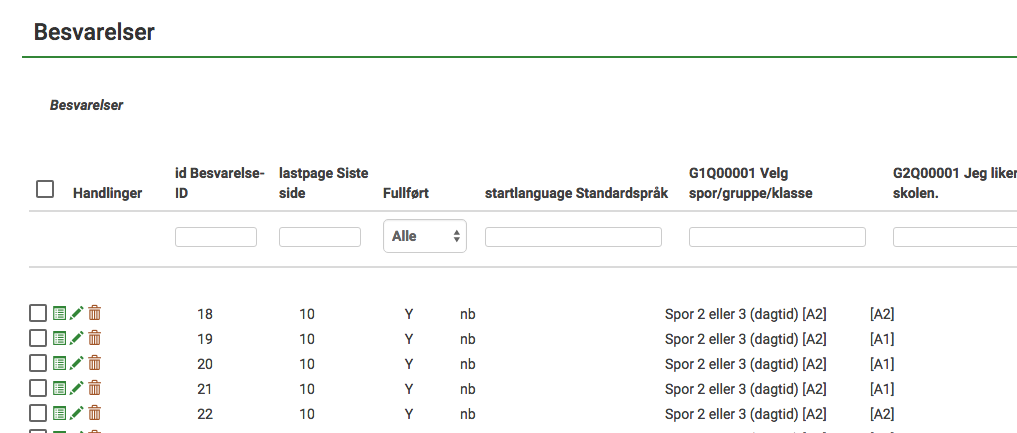Edit response 19 using pencil icon
1017x433 pixels.
77,338
